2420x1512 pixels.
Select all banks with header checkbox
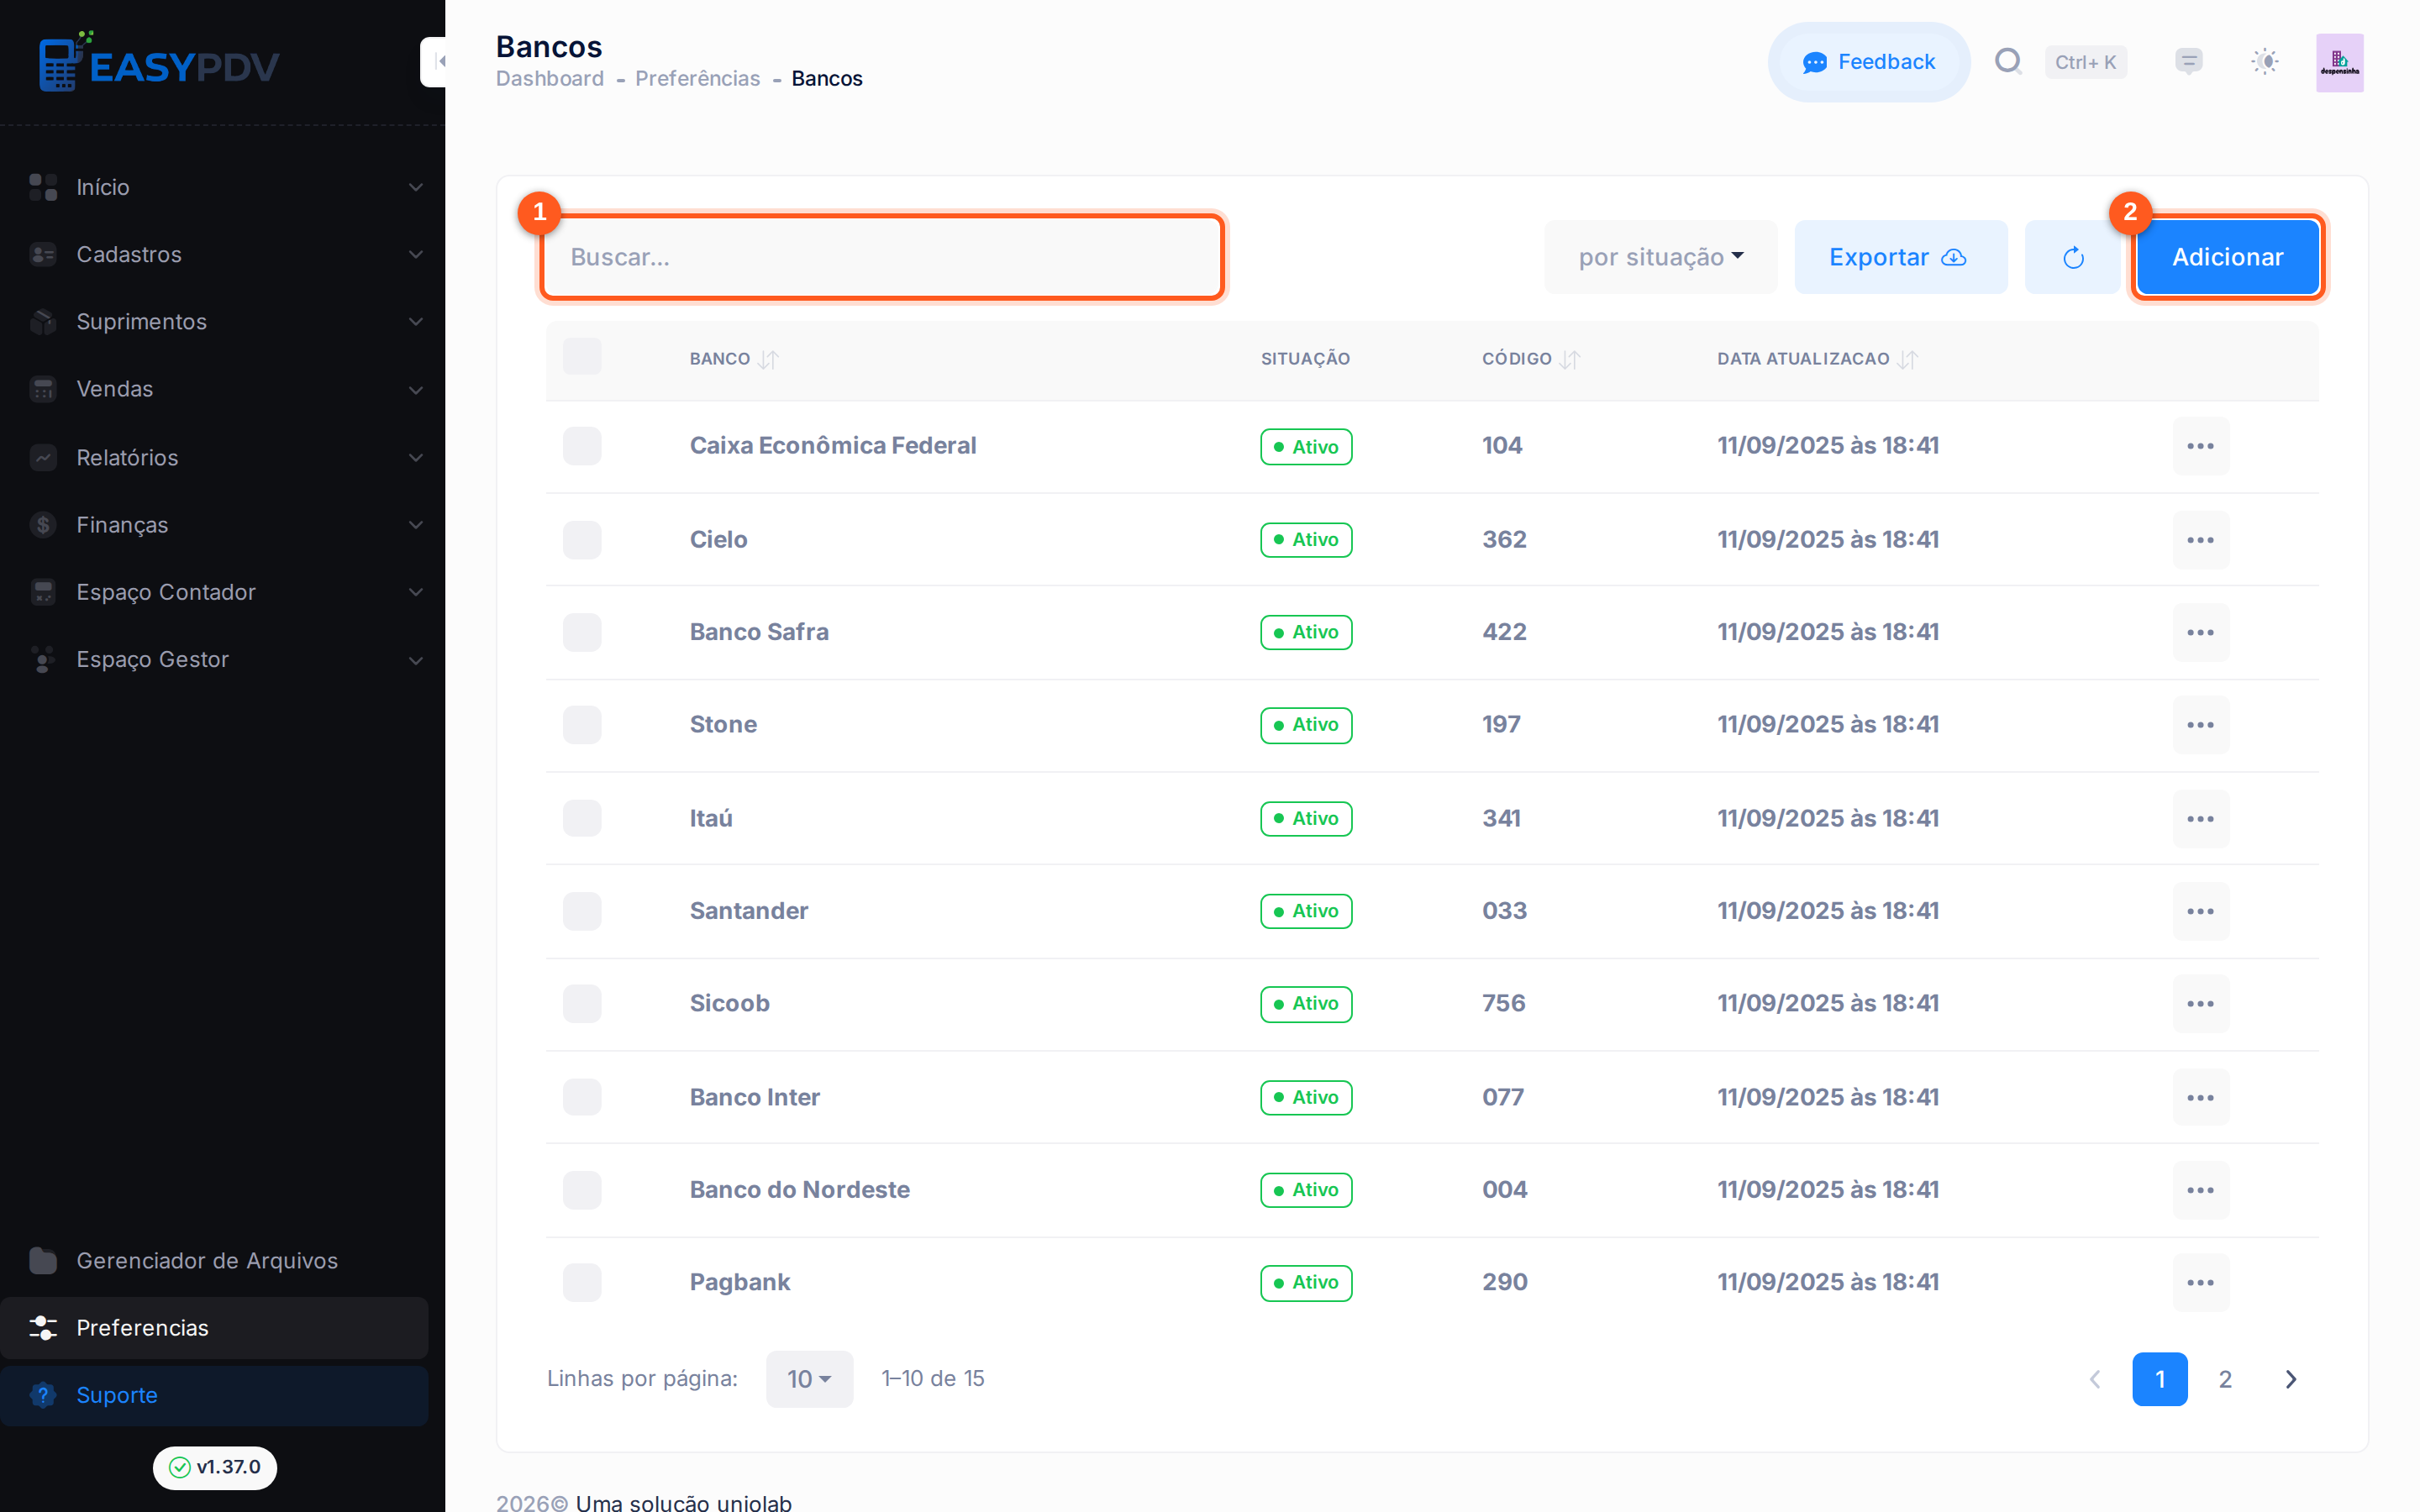[x=582, y=357]
